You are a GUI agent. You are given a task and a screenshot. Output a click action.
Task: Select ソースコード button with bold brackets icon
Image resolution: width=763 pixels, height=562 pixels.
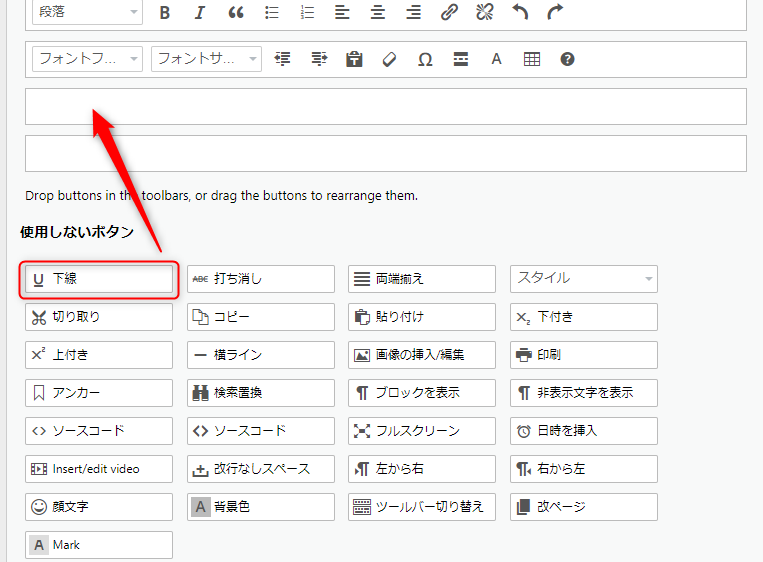tap(261, 431)
